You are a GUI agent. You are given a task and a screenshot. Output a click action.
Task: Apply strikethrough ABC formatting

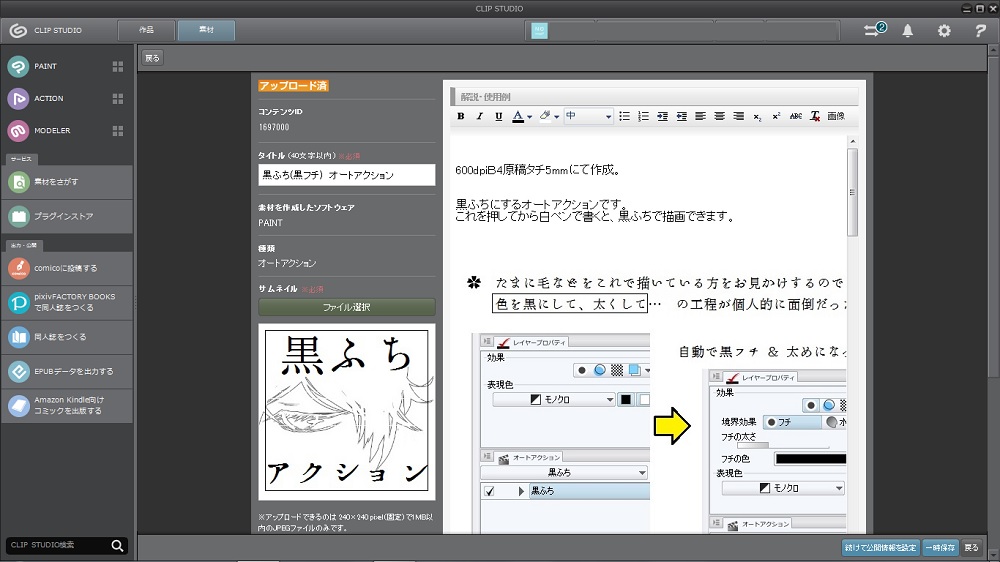796,116
